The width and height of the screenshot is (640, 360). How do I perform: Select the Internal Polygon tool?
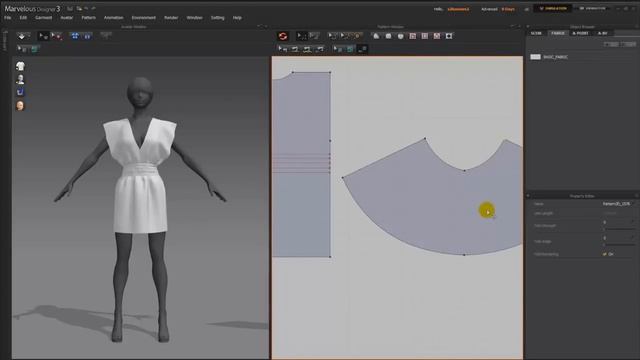[413, 36]
